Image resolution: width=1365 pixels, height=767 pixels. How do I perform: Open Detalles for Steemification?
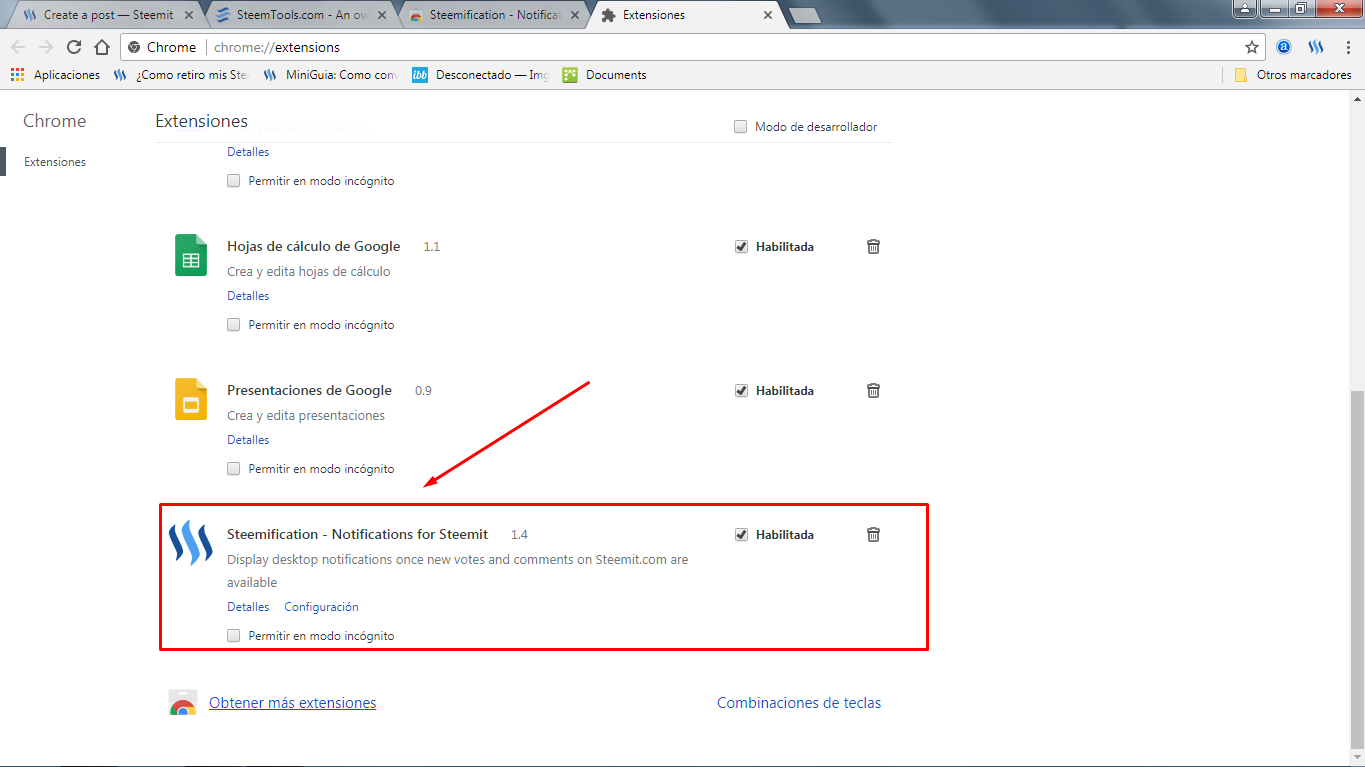tap(248, 607)
